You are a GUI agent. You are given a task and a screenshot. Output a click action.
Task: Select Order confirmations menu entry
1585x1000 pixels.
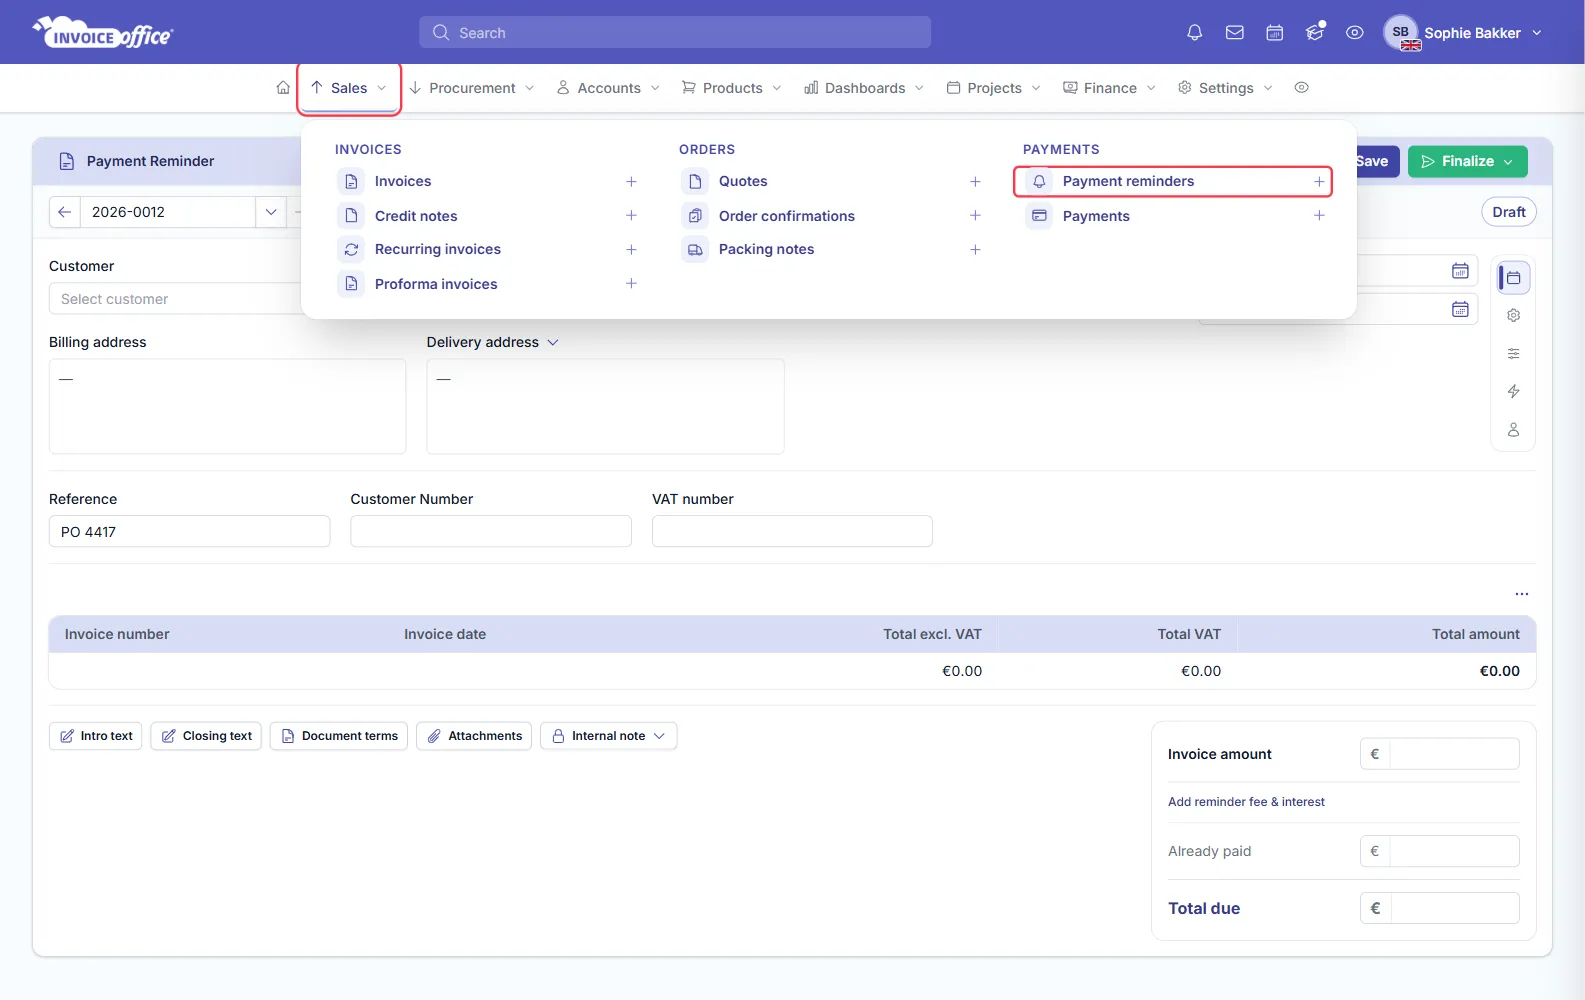coord(786,216)
